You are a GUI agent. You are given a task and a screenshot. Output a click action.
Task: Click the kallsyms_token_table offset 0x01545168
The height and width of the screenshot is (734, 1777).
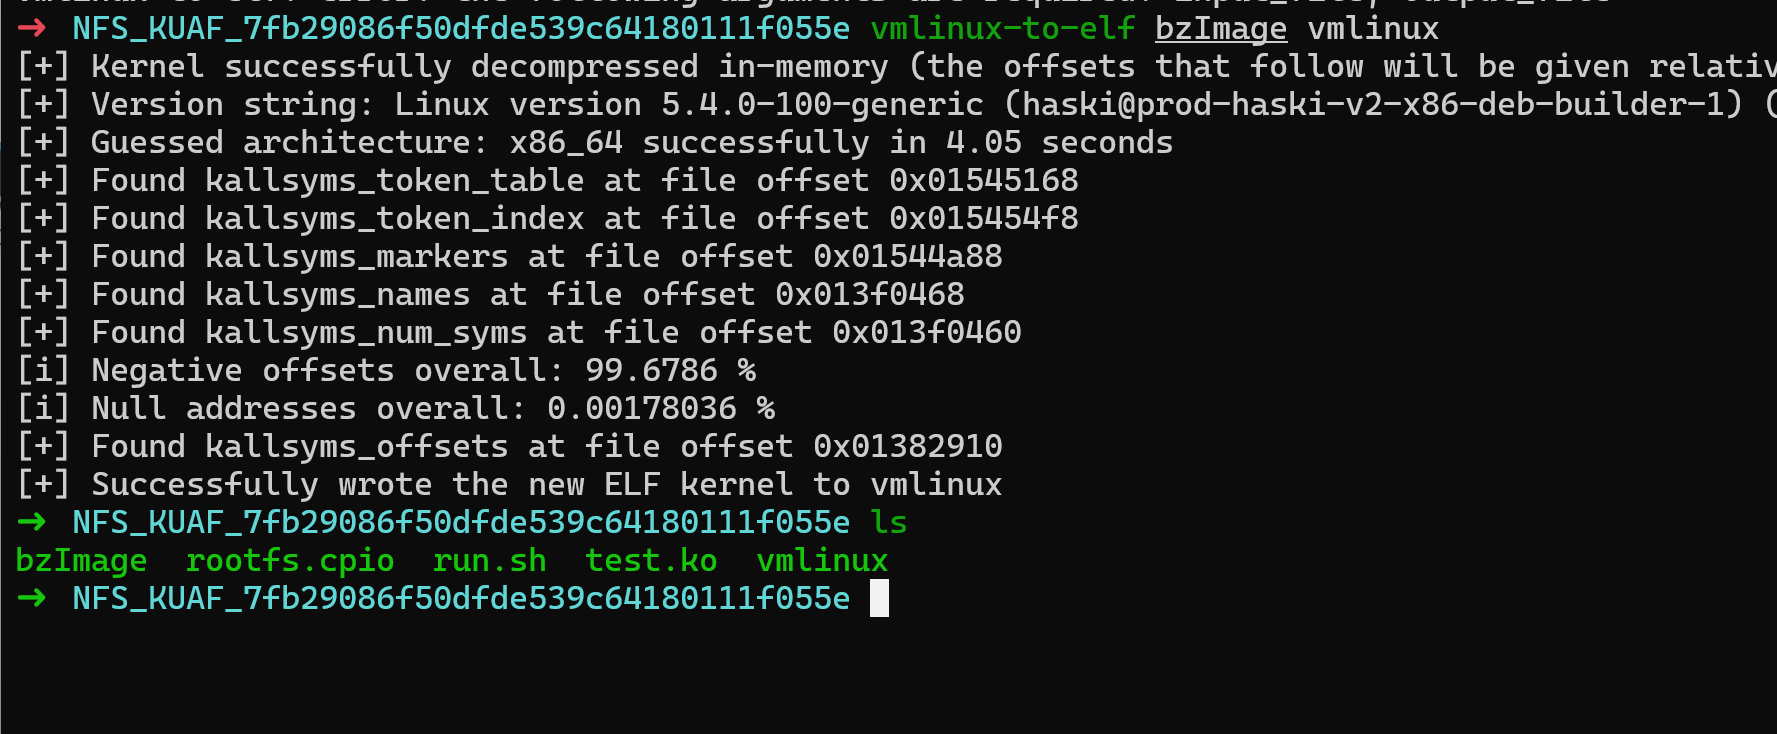pyautogui.click(x=984, y=180)
